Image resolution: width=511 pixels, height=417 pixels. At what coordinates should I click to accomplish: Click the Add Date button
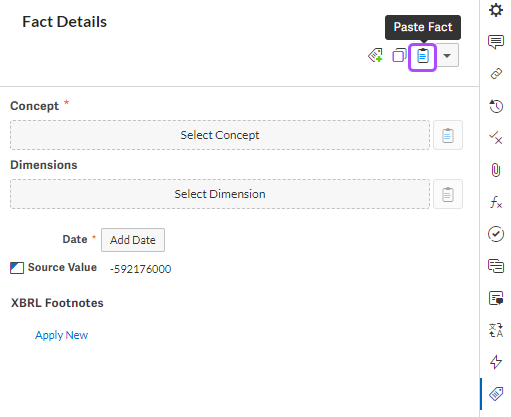pyautogui.click(x=133, y=240)
